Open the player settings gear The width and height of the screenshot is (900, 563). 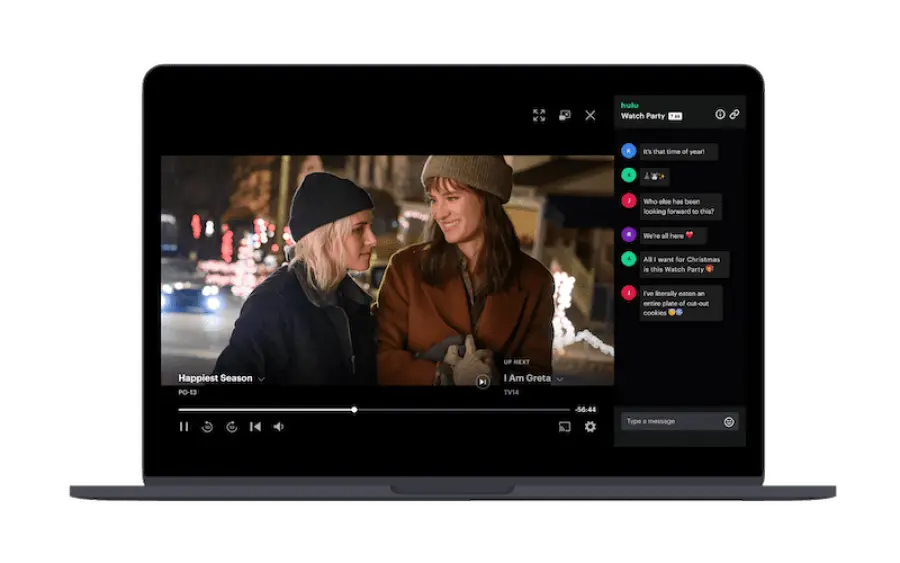click(590, 426)
